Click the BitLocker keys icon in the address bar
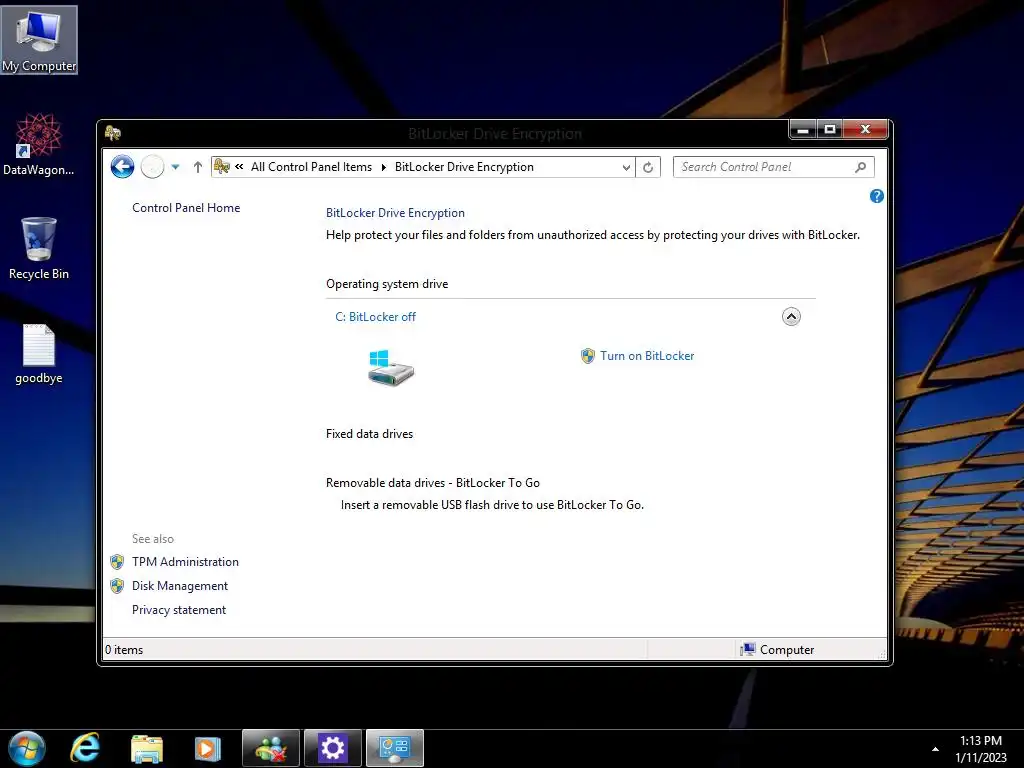1024x768 pixels. [x=222, y=167]
